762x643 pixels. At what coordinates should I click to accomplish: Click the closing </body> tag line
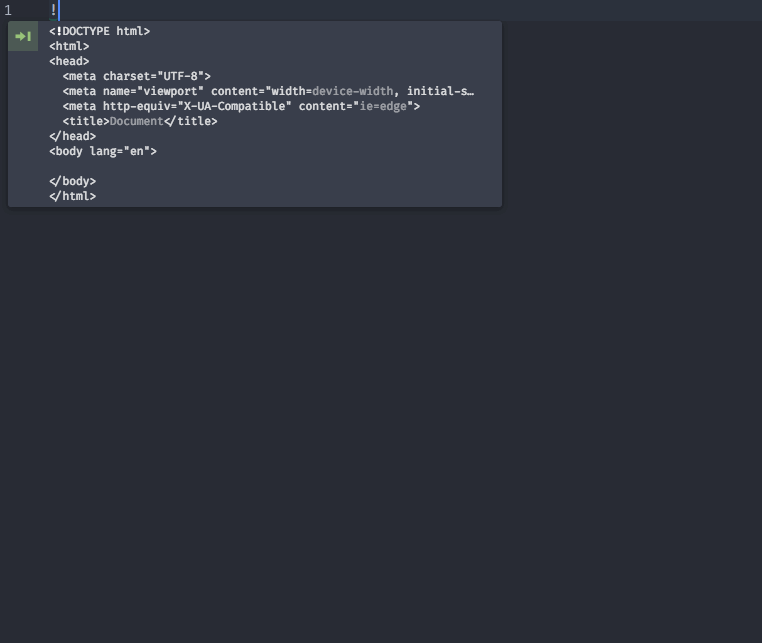[72, 181]
